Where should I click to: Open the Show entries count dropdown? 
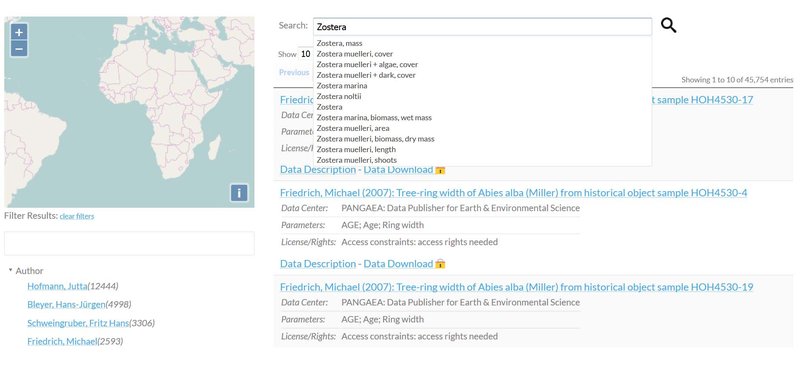click(305, 54)
